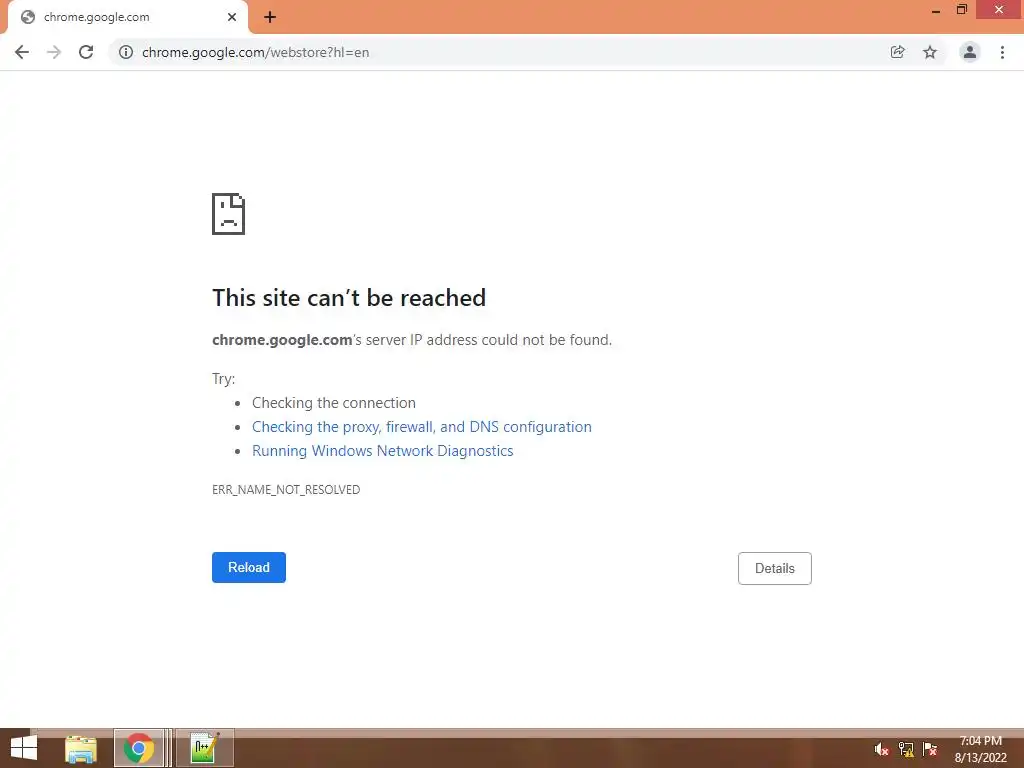Open the green notepad app in taskbar
This screenshot has height=768, width=1024.
click(204, 748)
